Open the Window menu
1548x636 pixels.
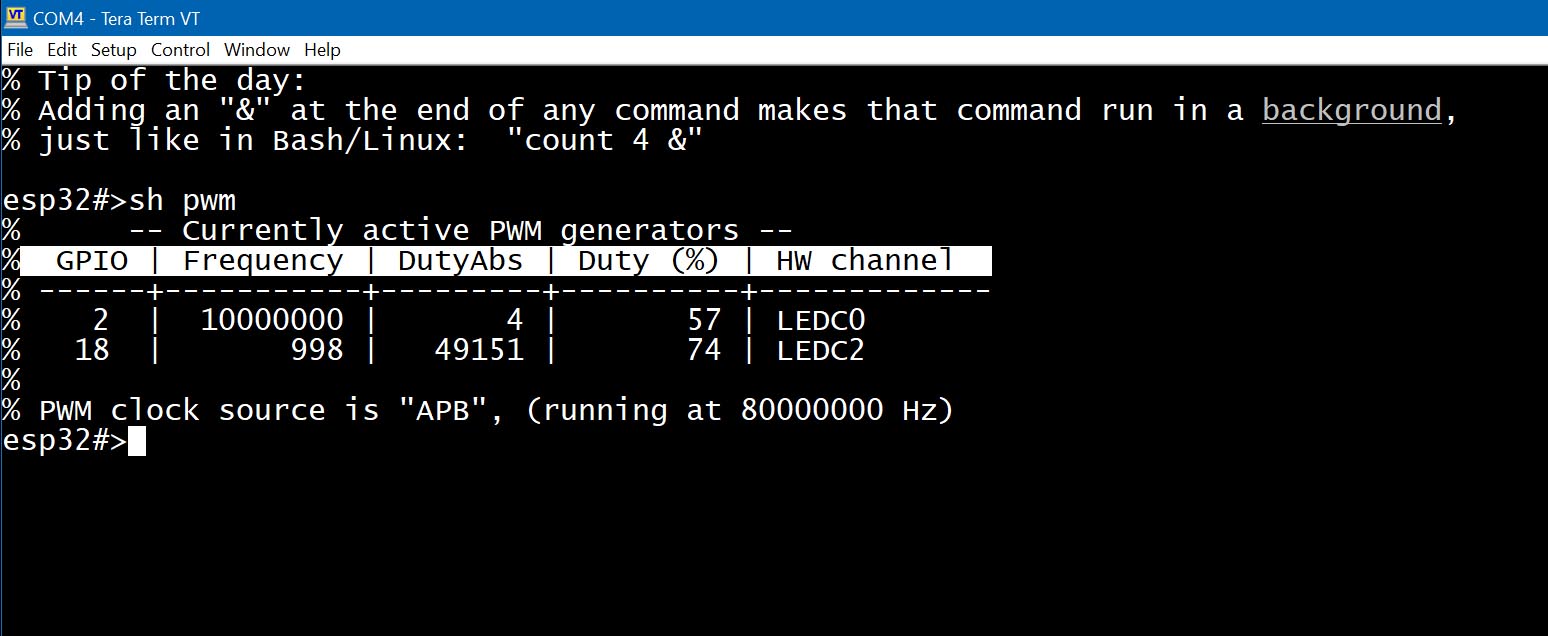[x=256, y=50]
